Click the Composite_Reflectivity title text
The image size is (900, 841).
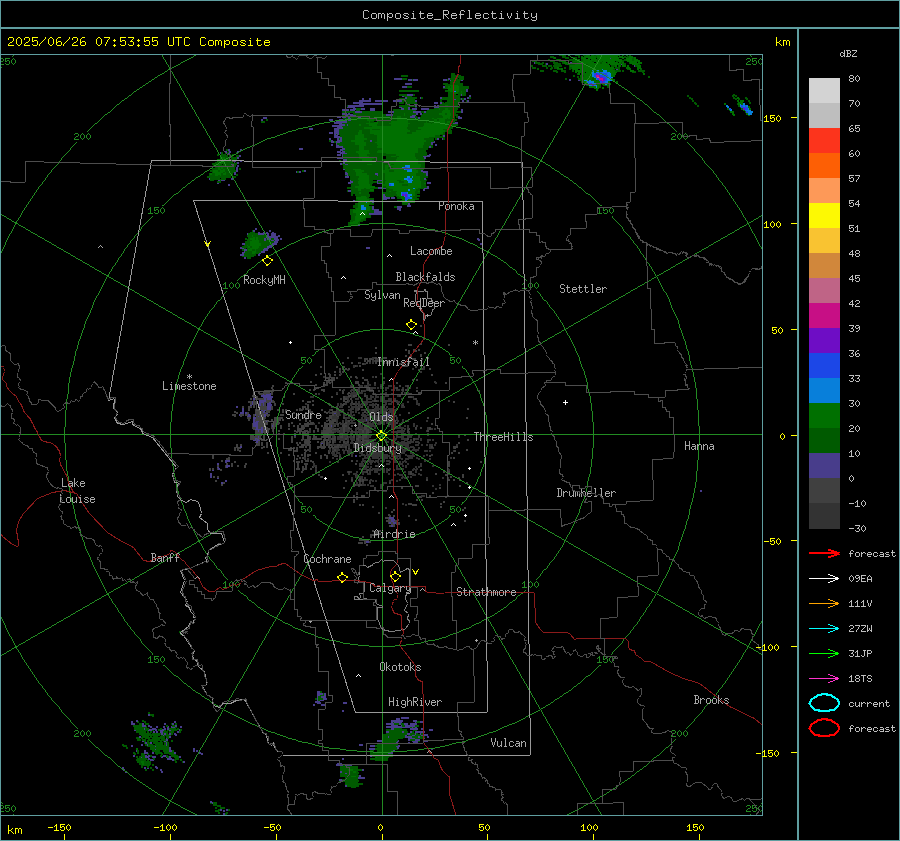click(449, 15)
